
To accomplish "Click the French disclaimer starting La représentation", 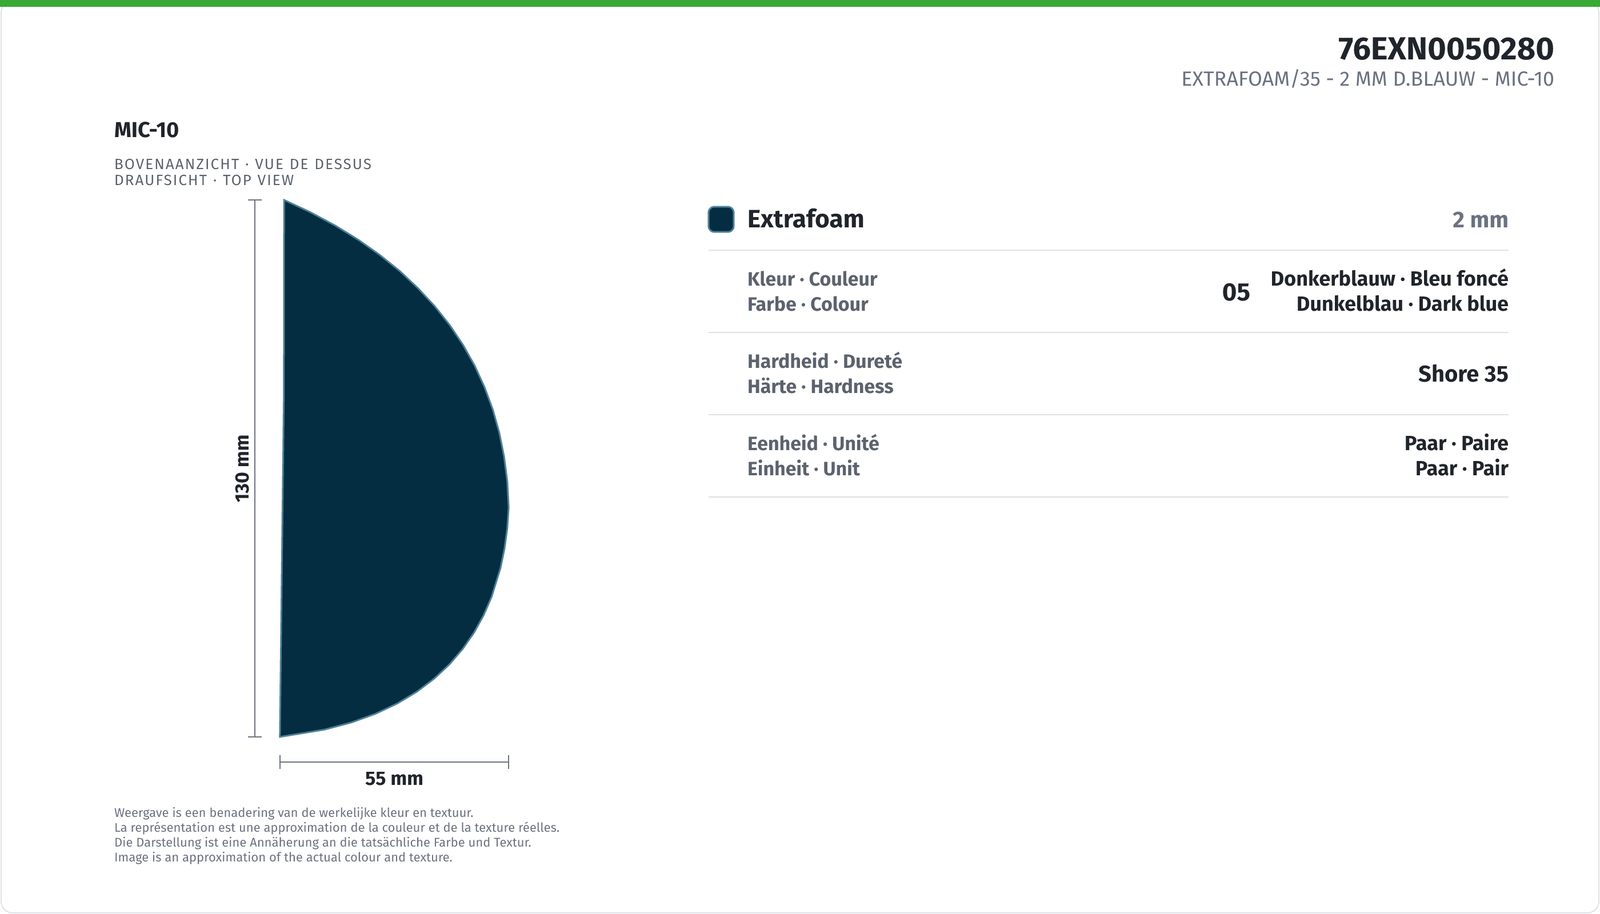I will [x=337, y=828].
